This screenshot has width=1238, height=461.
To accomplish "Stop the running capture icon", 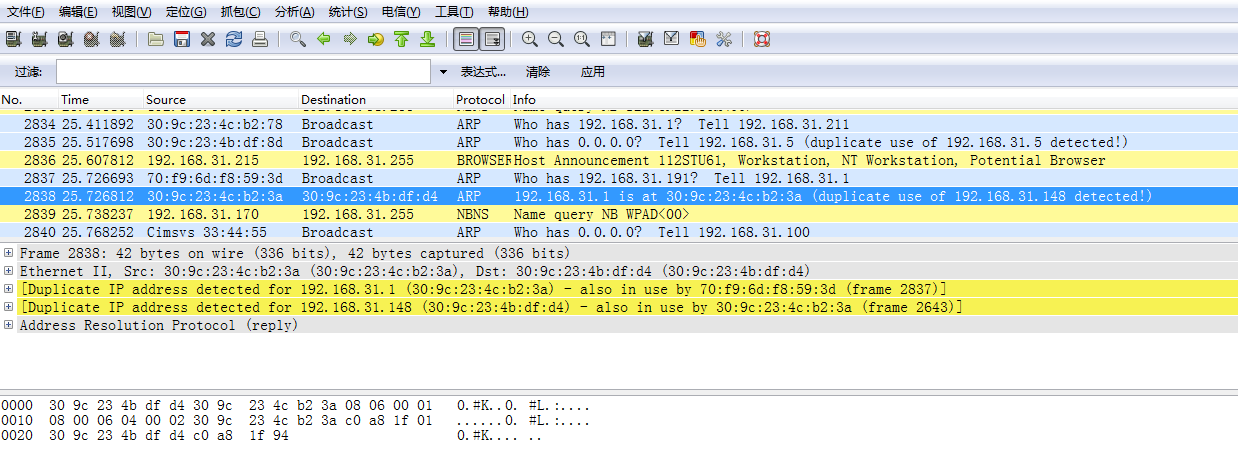I will pyautogui.click(x=91, y=39).
